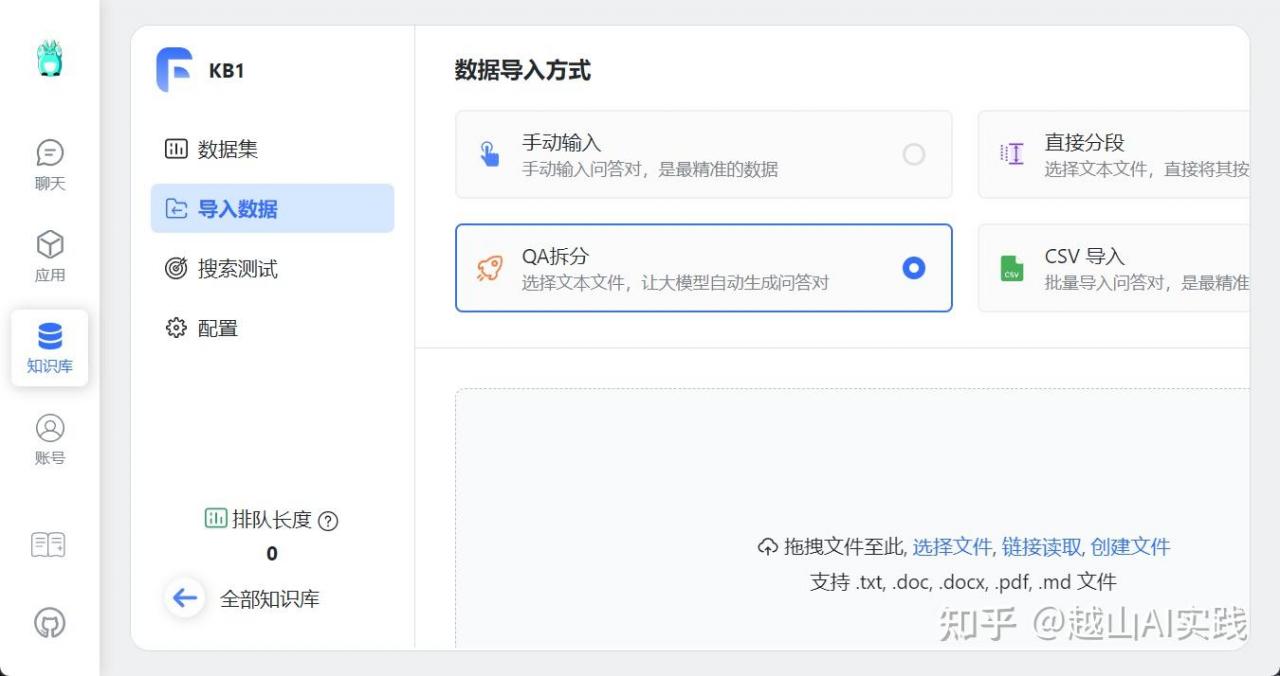The height and width of the screenshot is (676, 1280).
Task: Open the 应用 apps section
Action: (x=49, y=256)
